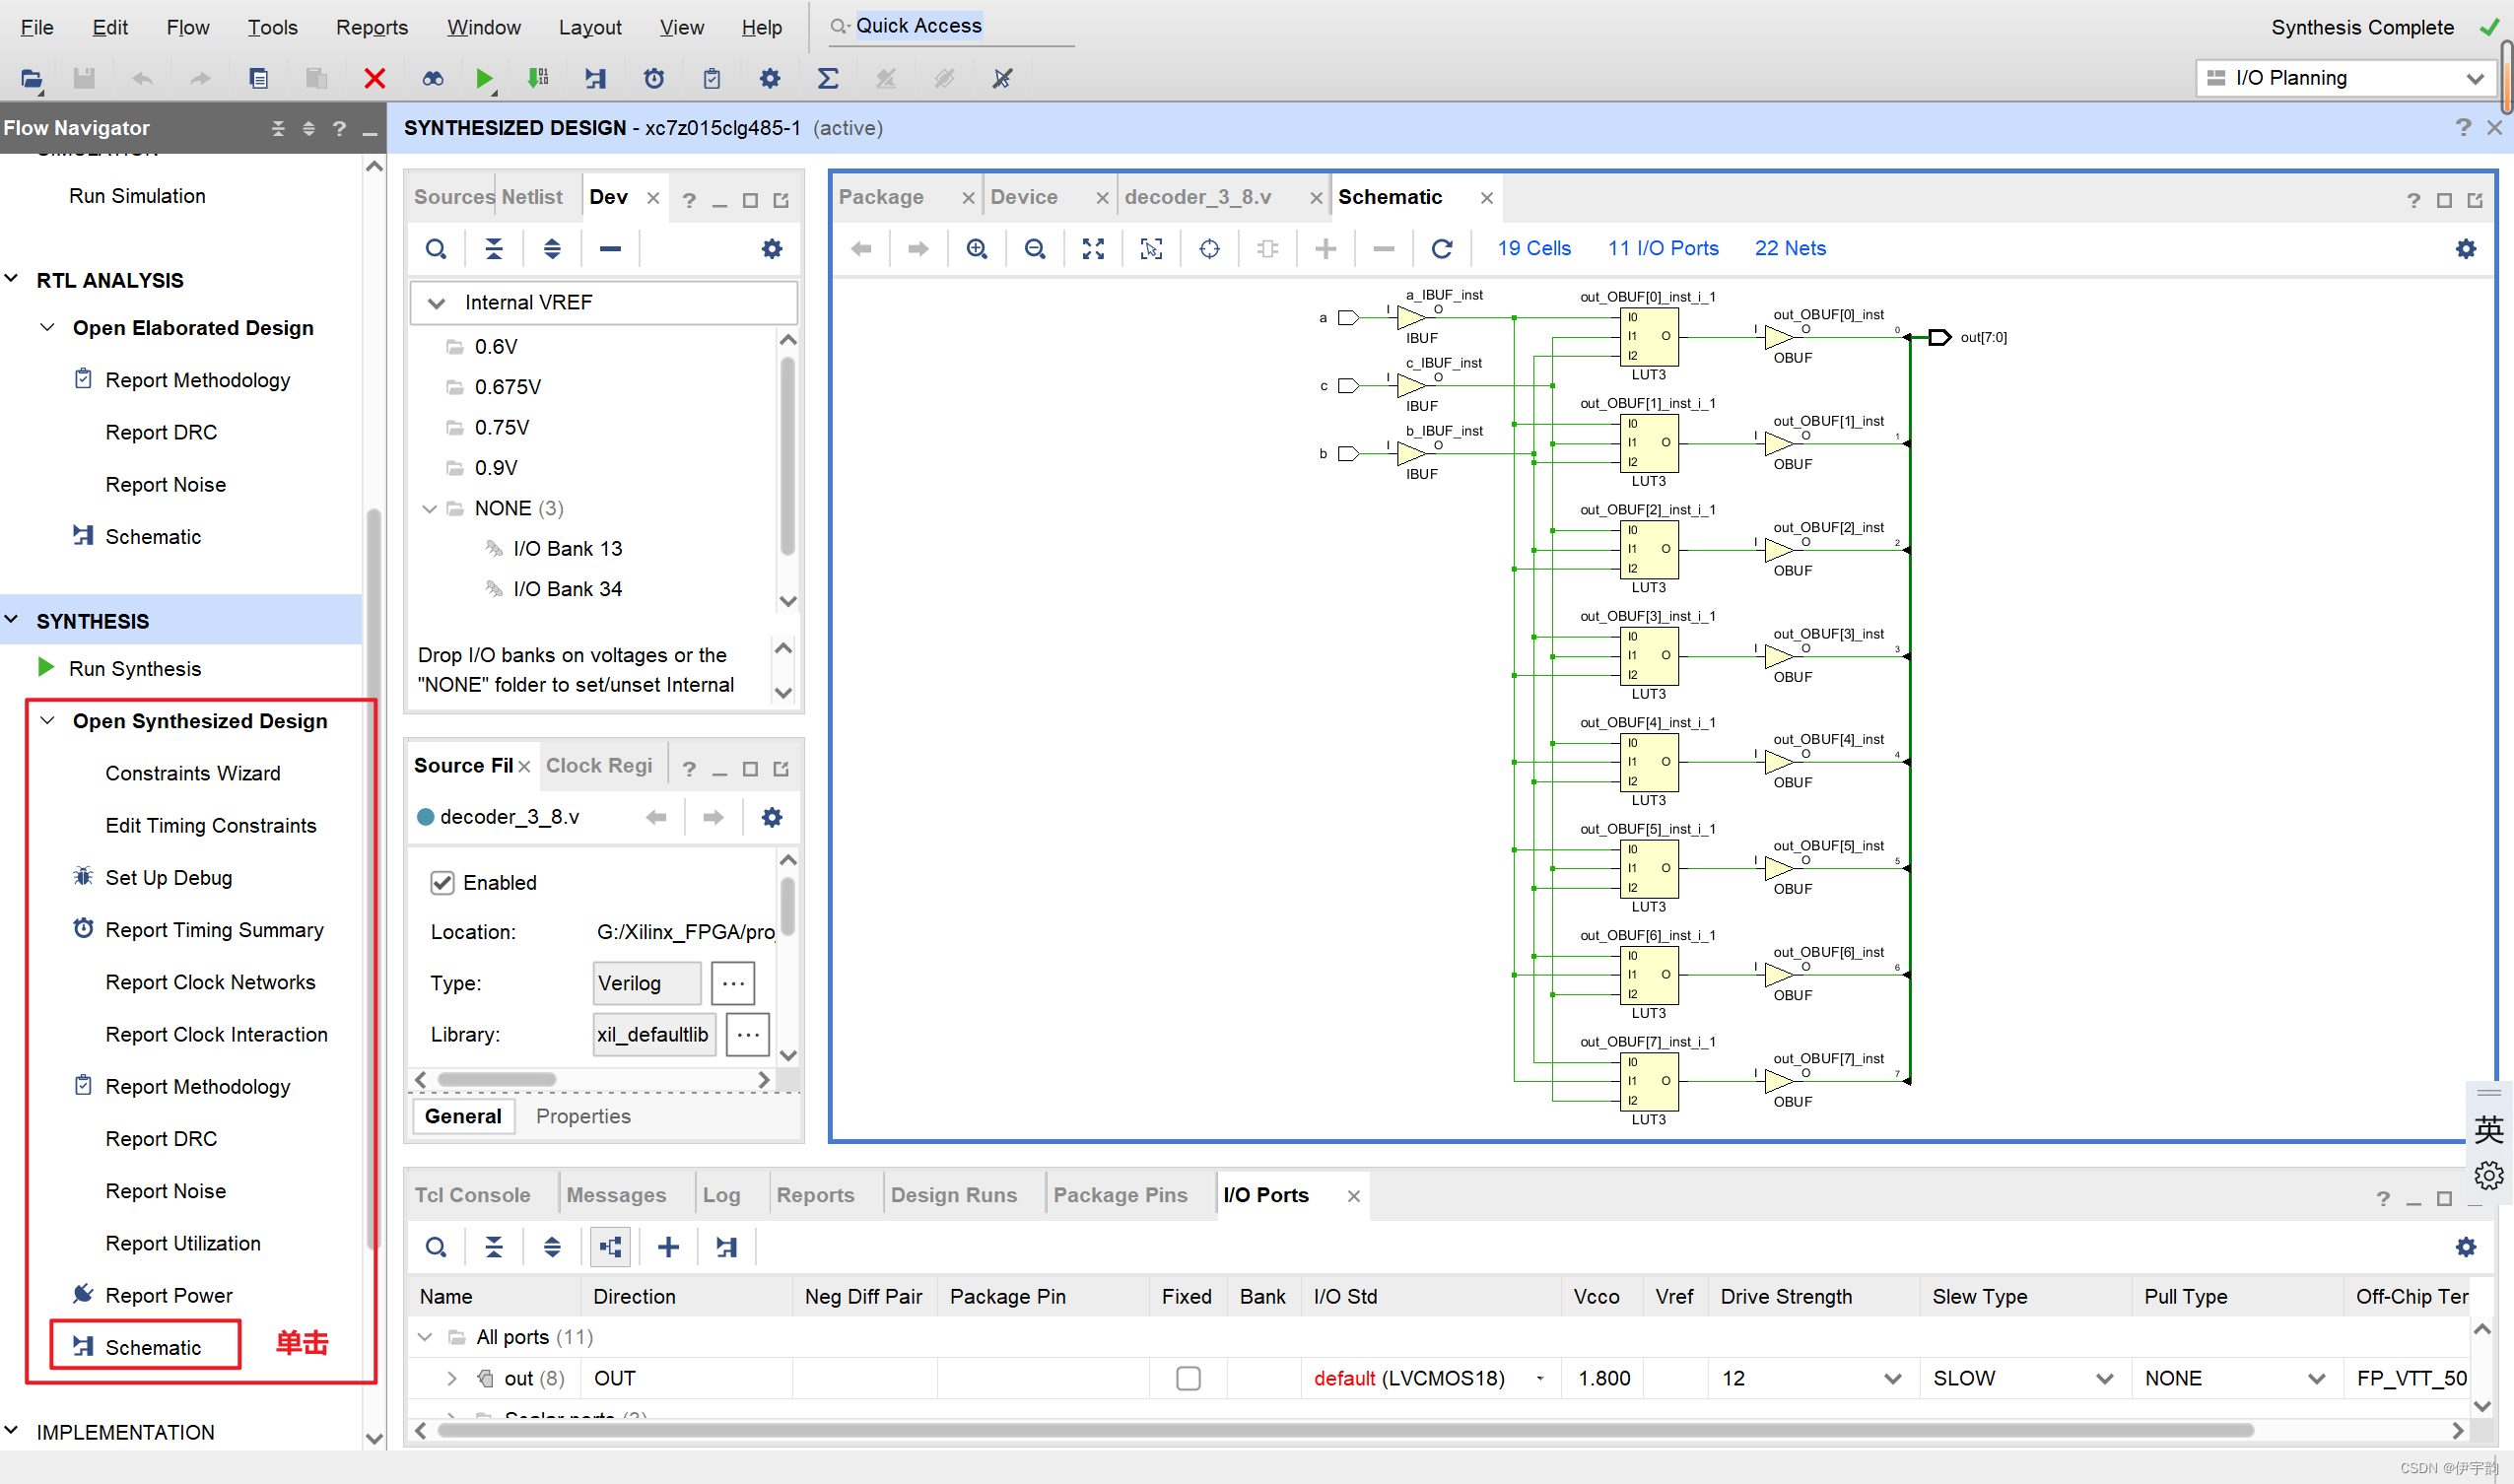Click the red Cancel X toolbar icon
This screenshot has width=2514, height=1484.
(x=374, y=78)
